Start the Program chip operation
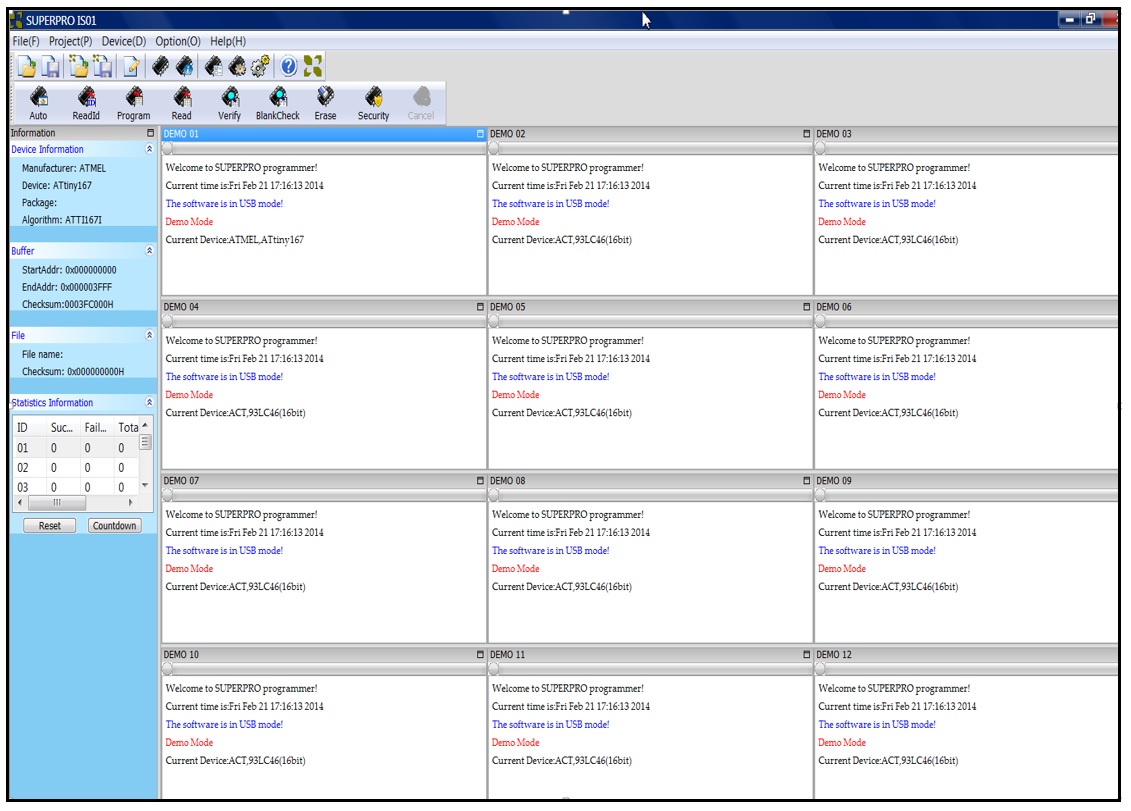 click(133, 102)
